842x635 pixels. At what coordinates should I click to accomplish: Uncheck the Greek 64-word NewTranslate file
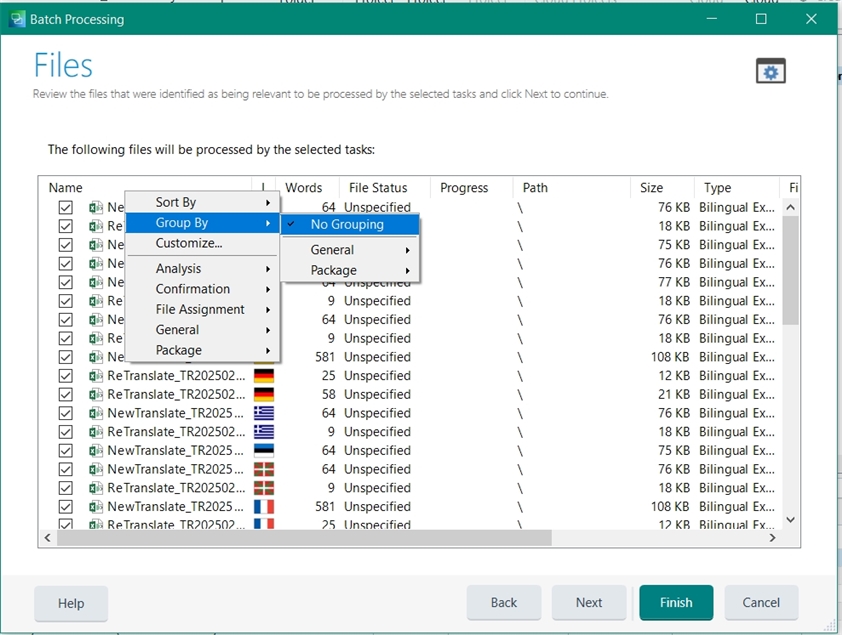(66, 413)
